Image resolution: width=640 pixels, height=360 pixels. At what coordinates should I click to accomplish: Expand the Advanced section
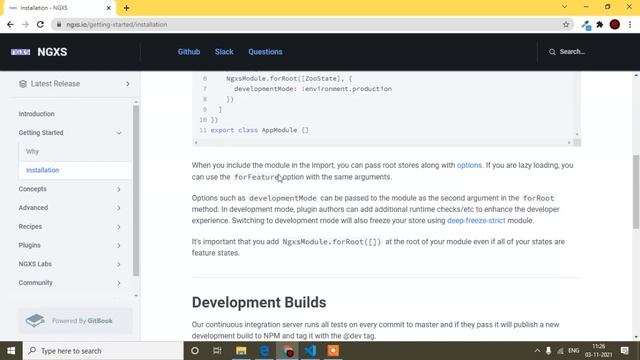(x=119, y=208)
